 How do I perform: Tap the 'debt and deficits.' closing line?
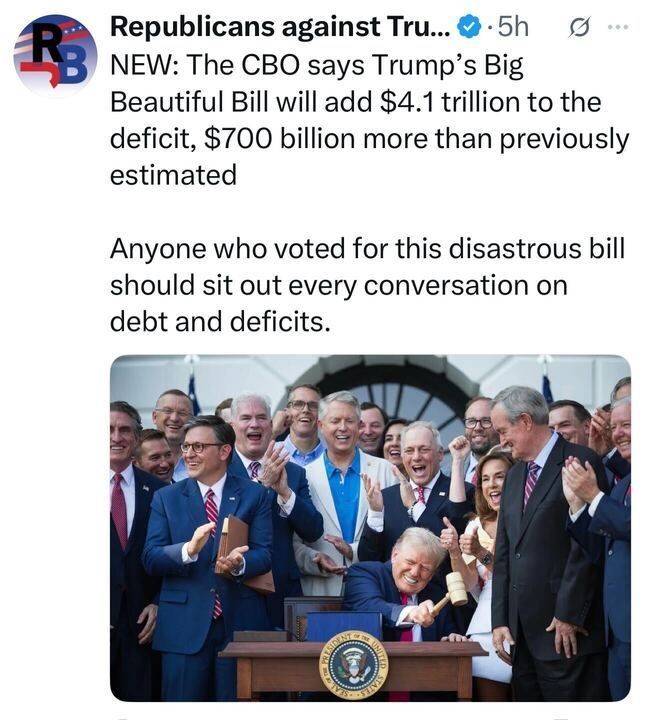[220, 321]
